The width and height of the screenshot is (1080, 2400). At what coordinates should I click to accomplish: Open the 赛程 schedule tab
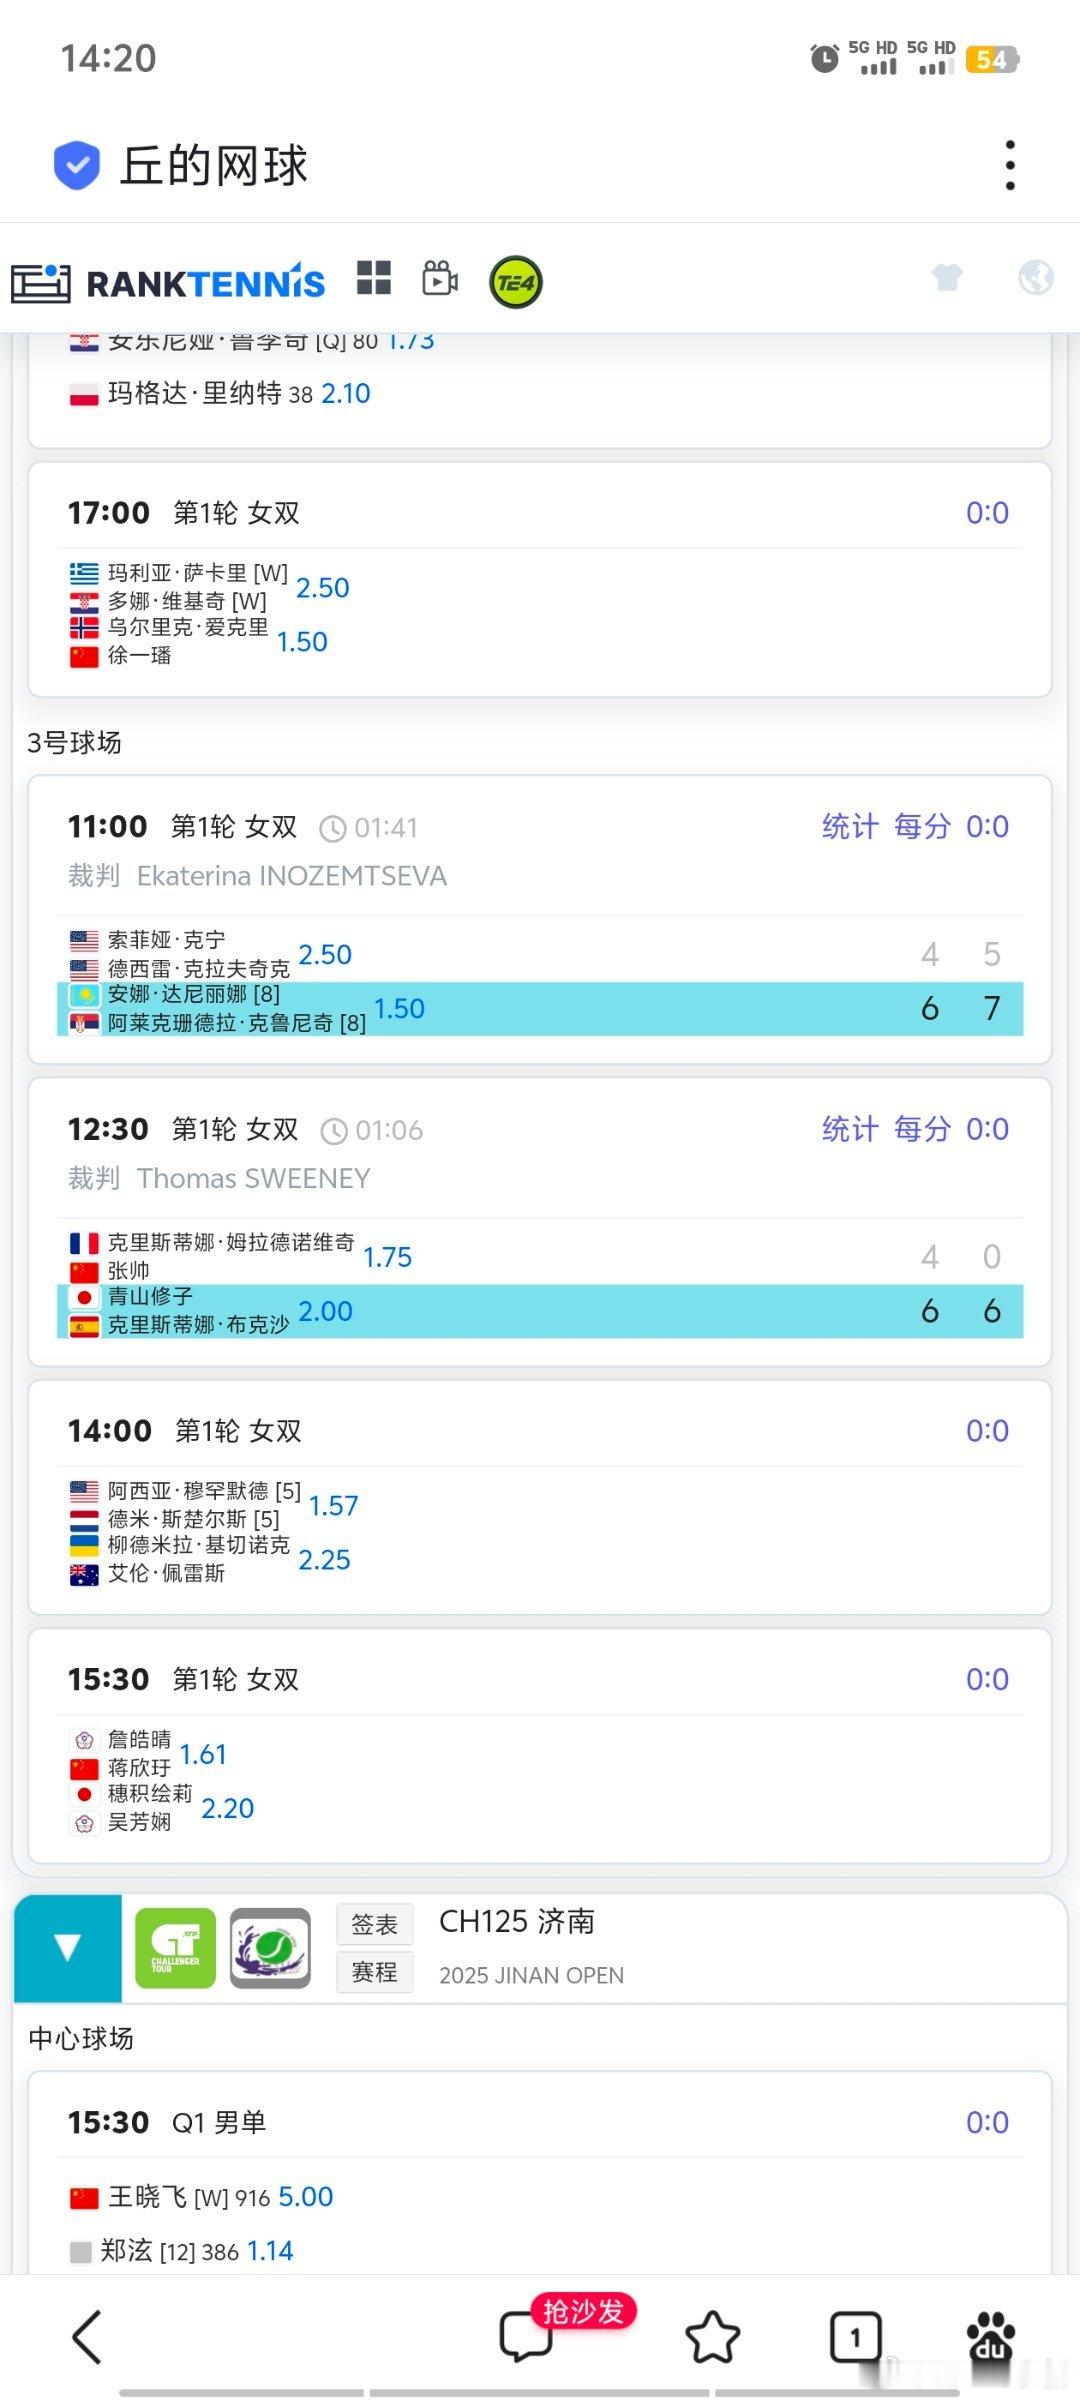click(374, 1972)
